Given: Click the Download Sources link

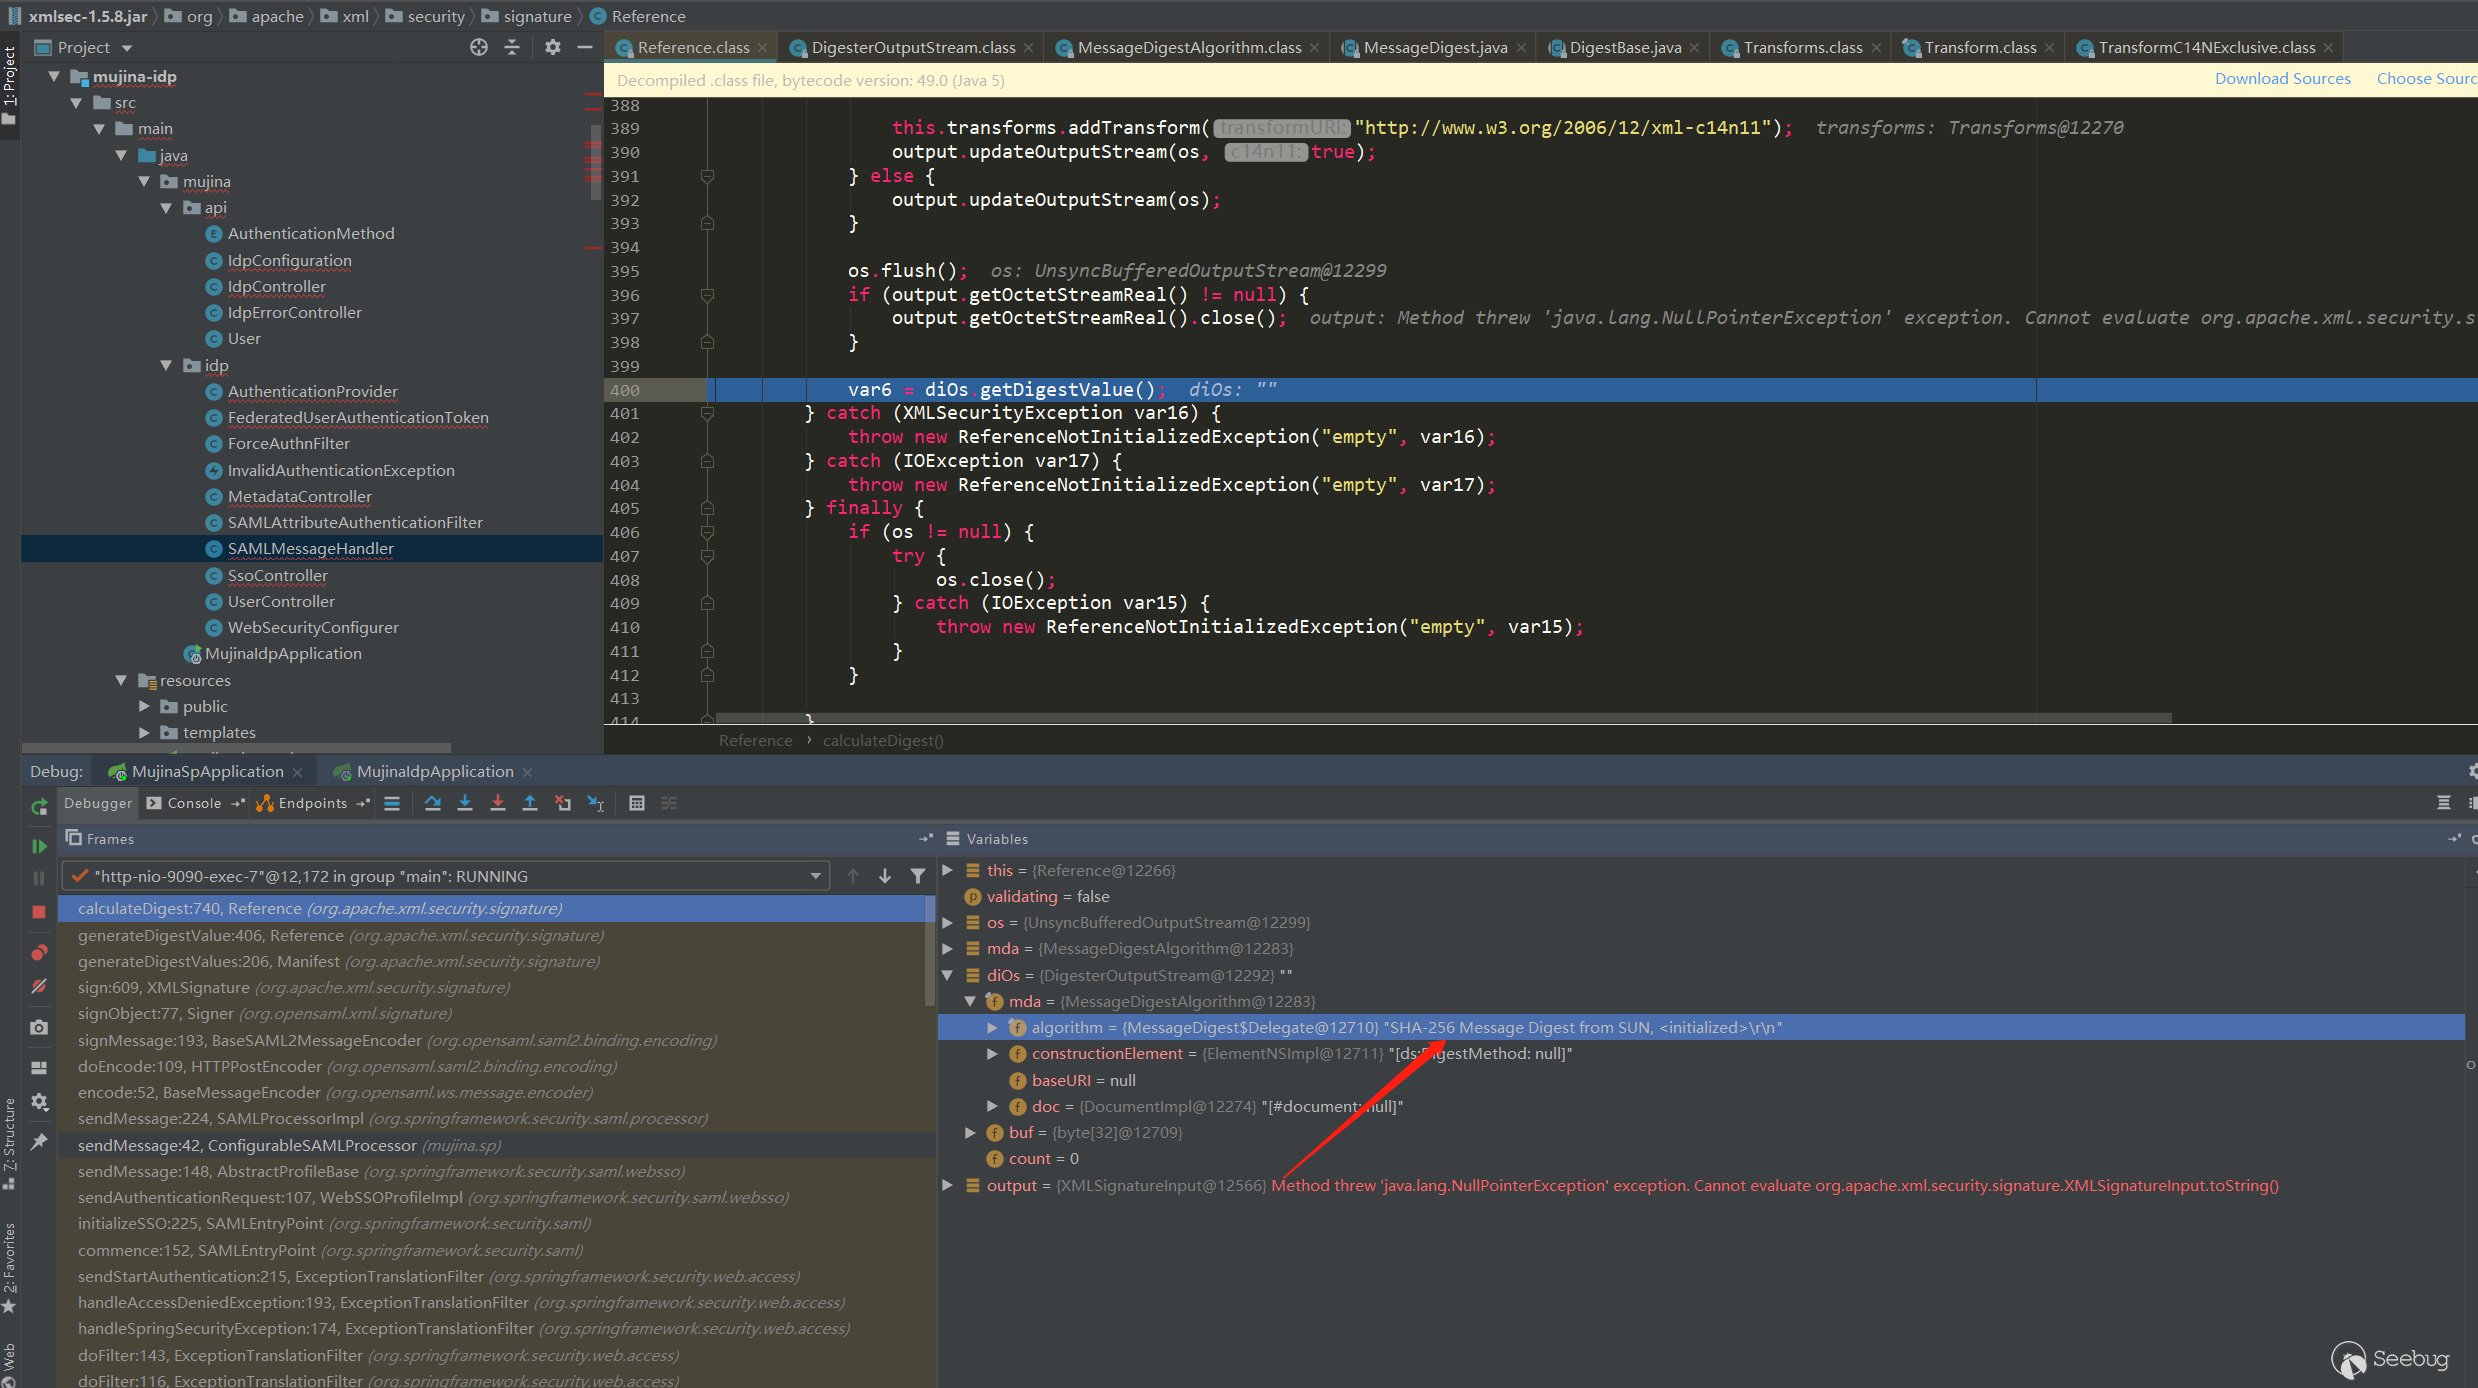Looking at the screenshot, I should click(2282, 79).
